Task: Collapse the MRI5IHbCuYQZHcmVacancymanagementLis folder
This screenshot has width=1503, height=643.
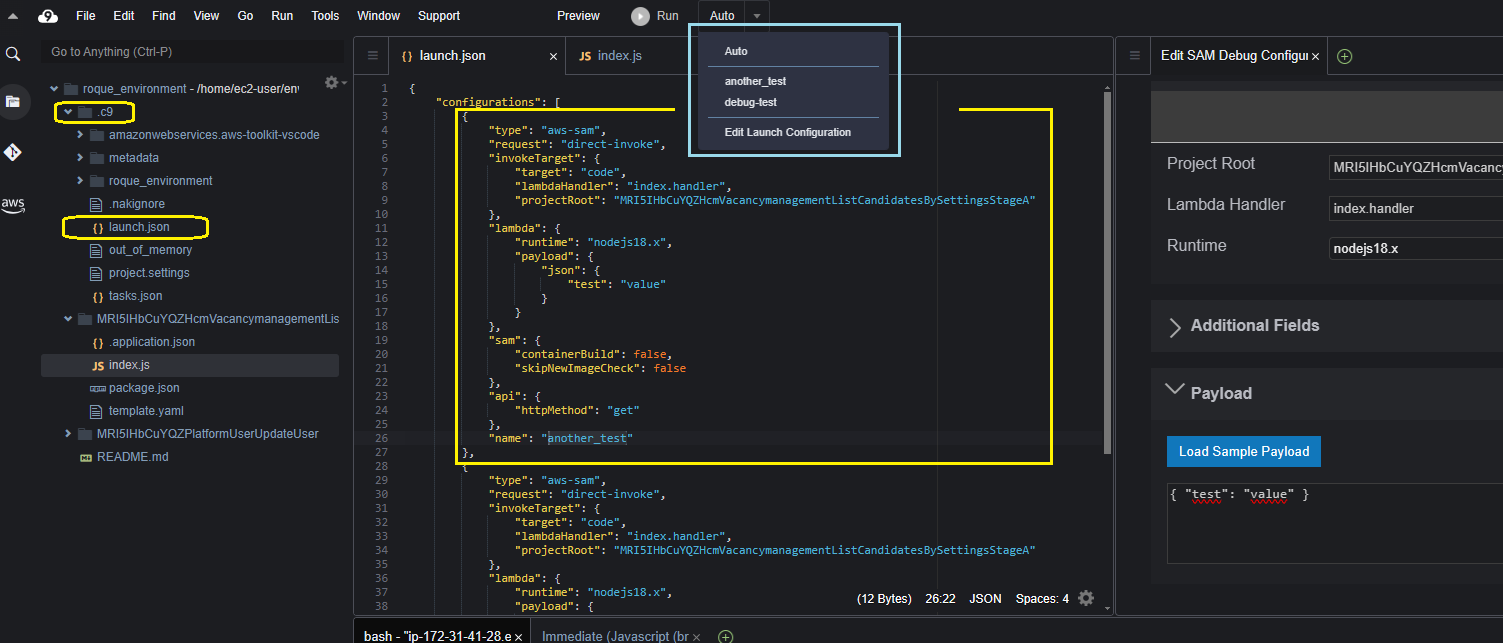Action: pos(68,319)
